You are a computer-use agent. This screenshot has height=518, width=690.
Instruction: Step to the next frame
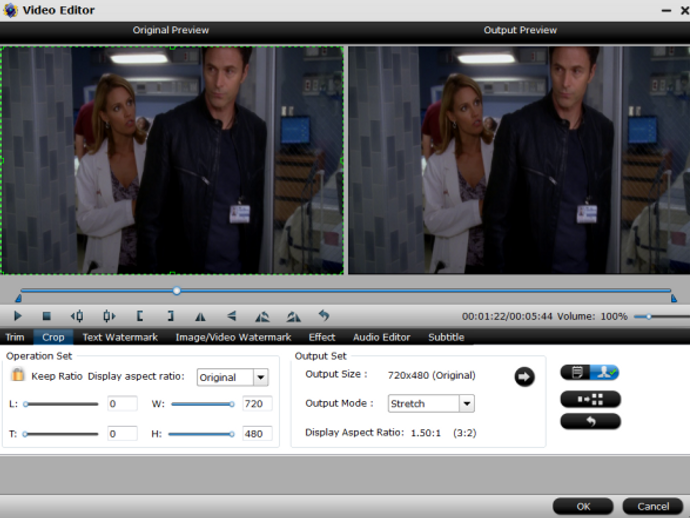109,316
